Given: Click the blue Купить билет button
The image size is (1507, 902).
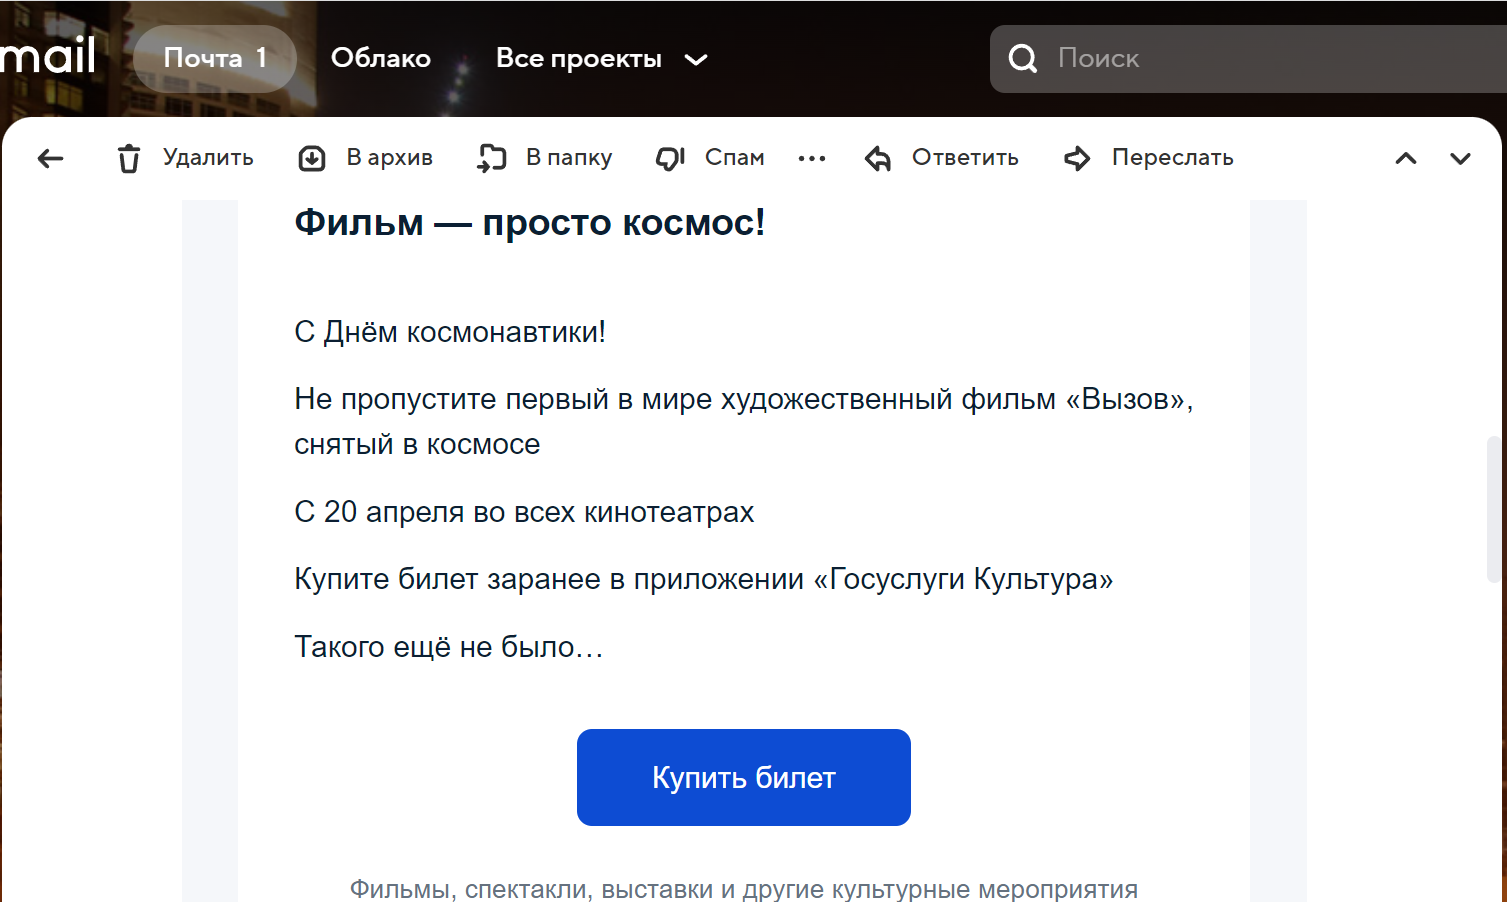Looking at the screenshot, I should [744, 777].
